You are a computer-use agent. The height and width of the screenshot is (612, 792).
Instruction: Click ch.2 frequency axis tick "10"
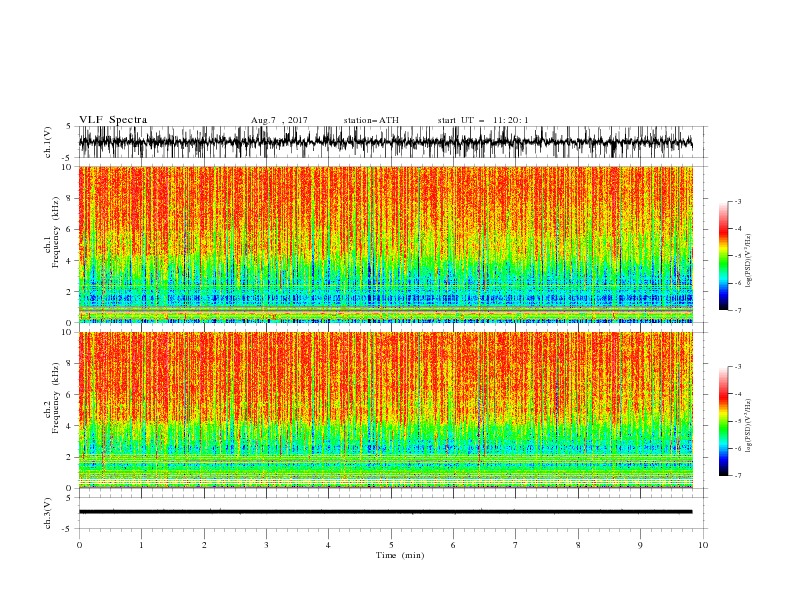click(x=67, y=332)
